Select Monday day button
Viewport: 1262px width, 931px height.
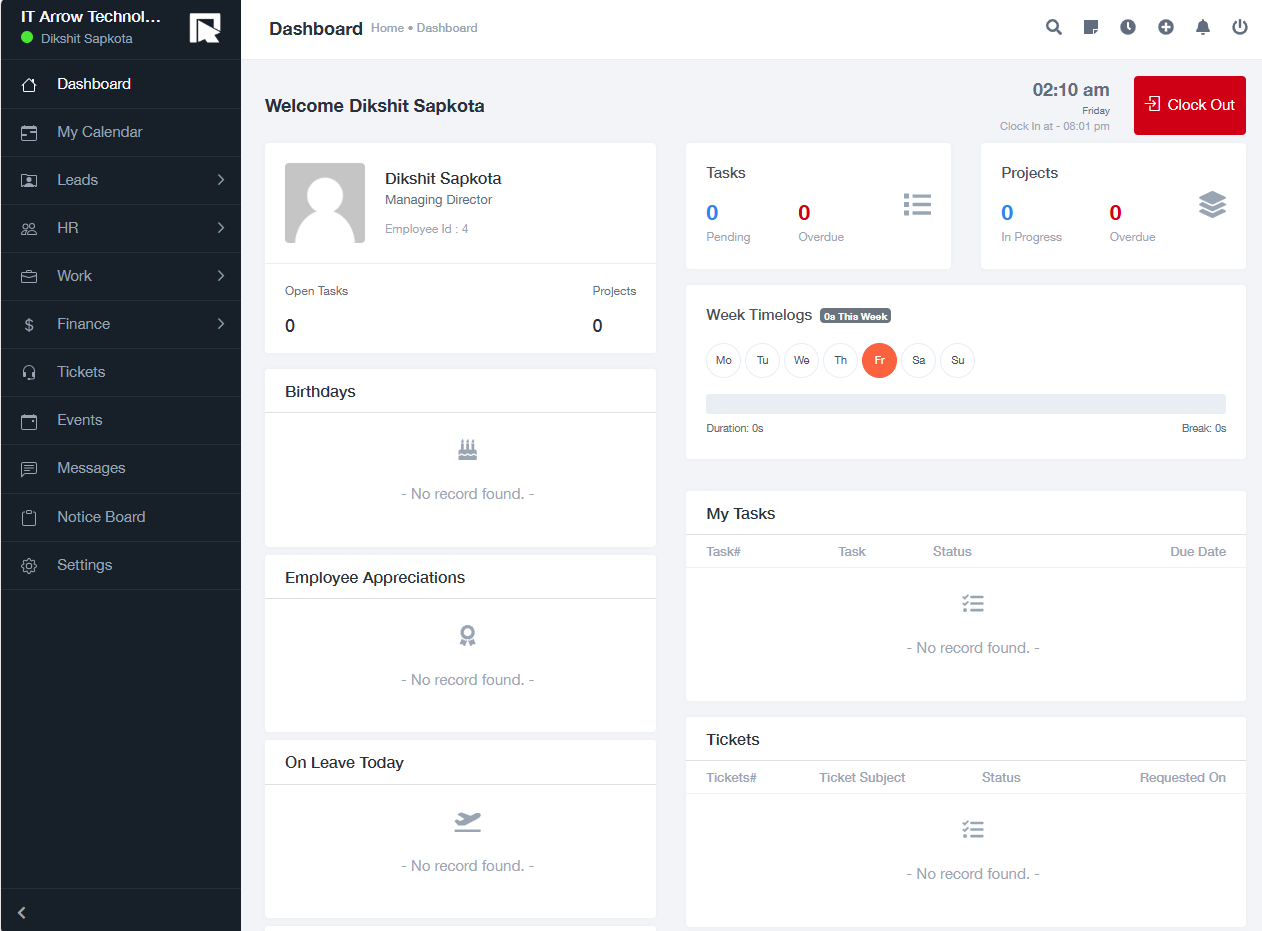(x=723, y=360)
